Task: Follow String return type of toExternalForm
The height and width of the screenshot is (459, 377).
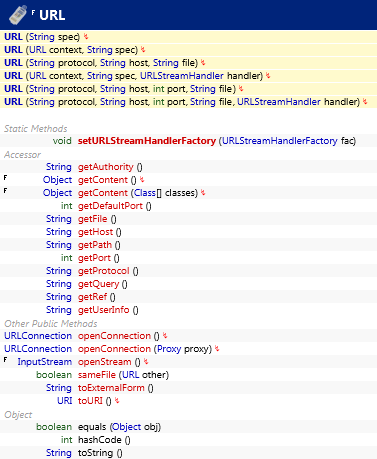Action: coord(59,388)
